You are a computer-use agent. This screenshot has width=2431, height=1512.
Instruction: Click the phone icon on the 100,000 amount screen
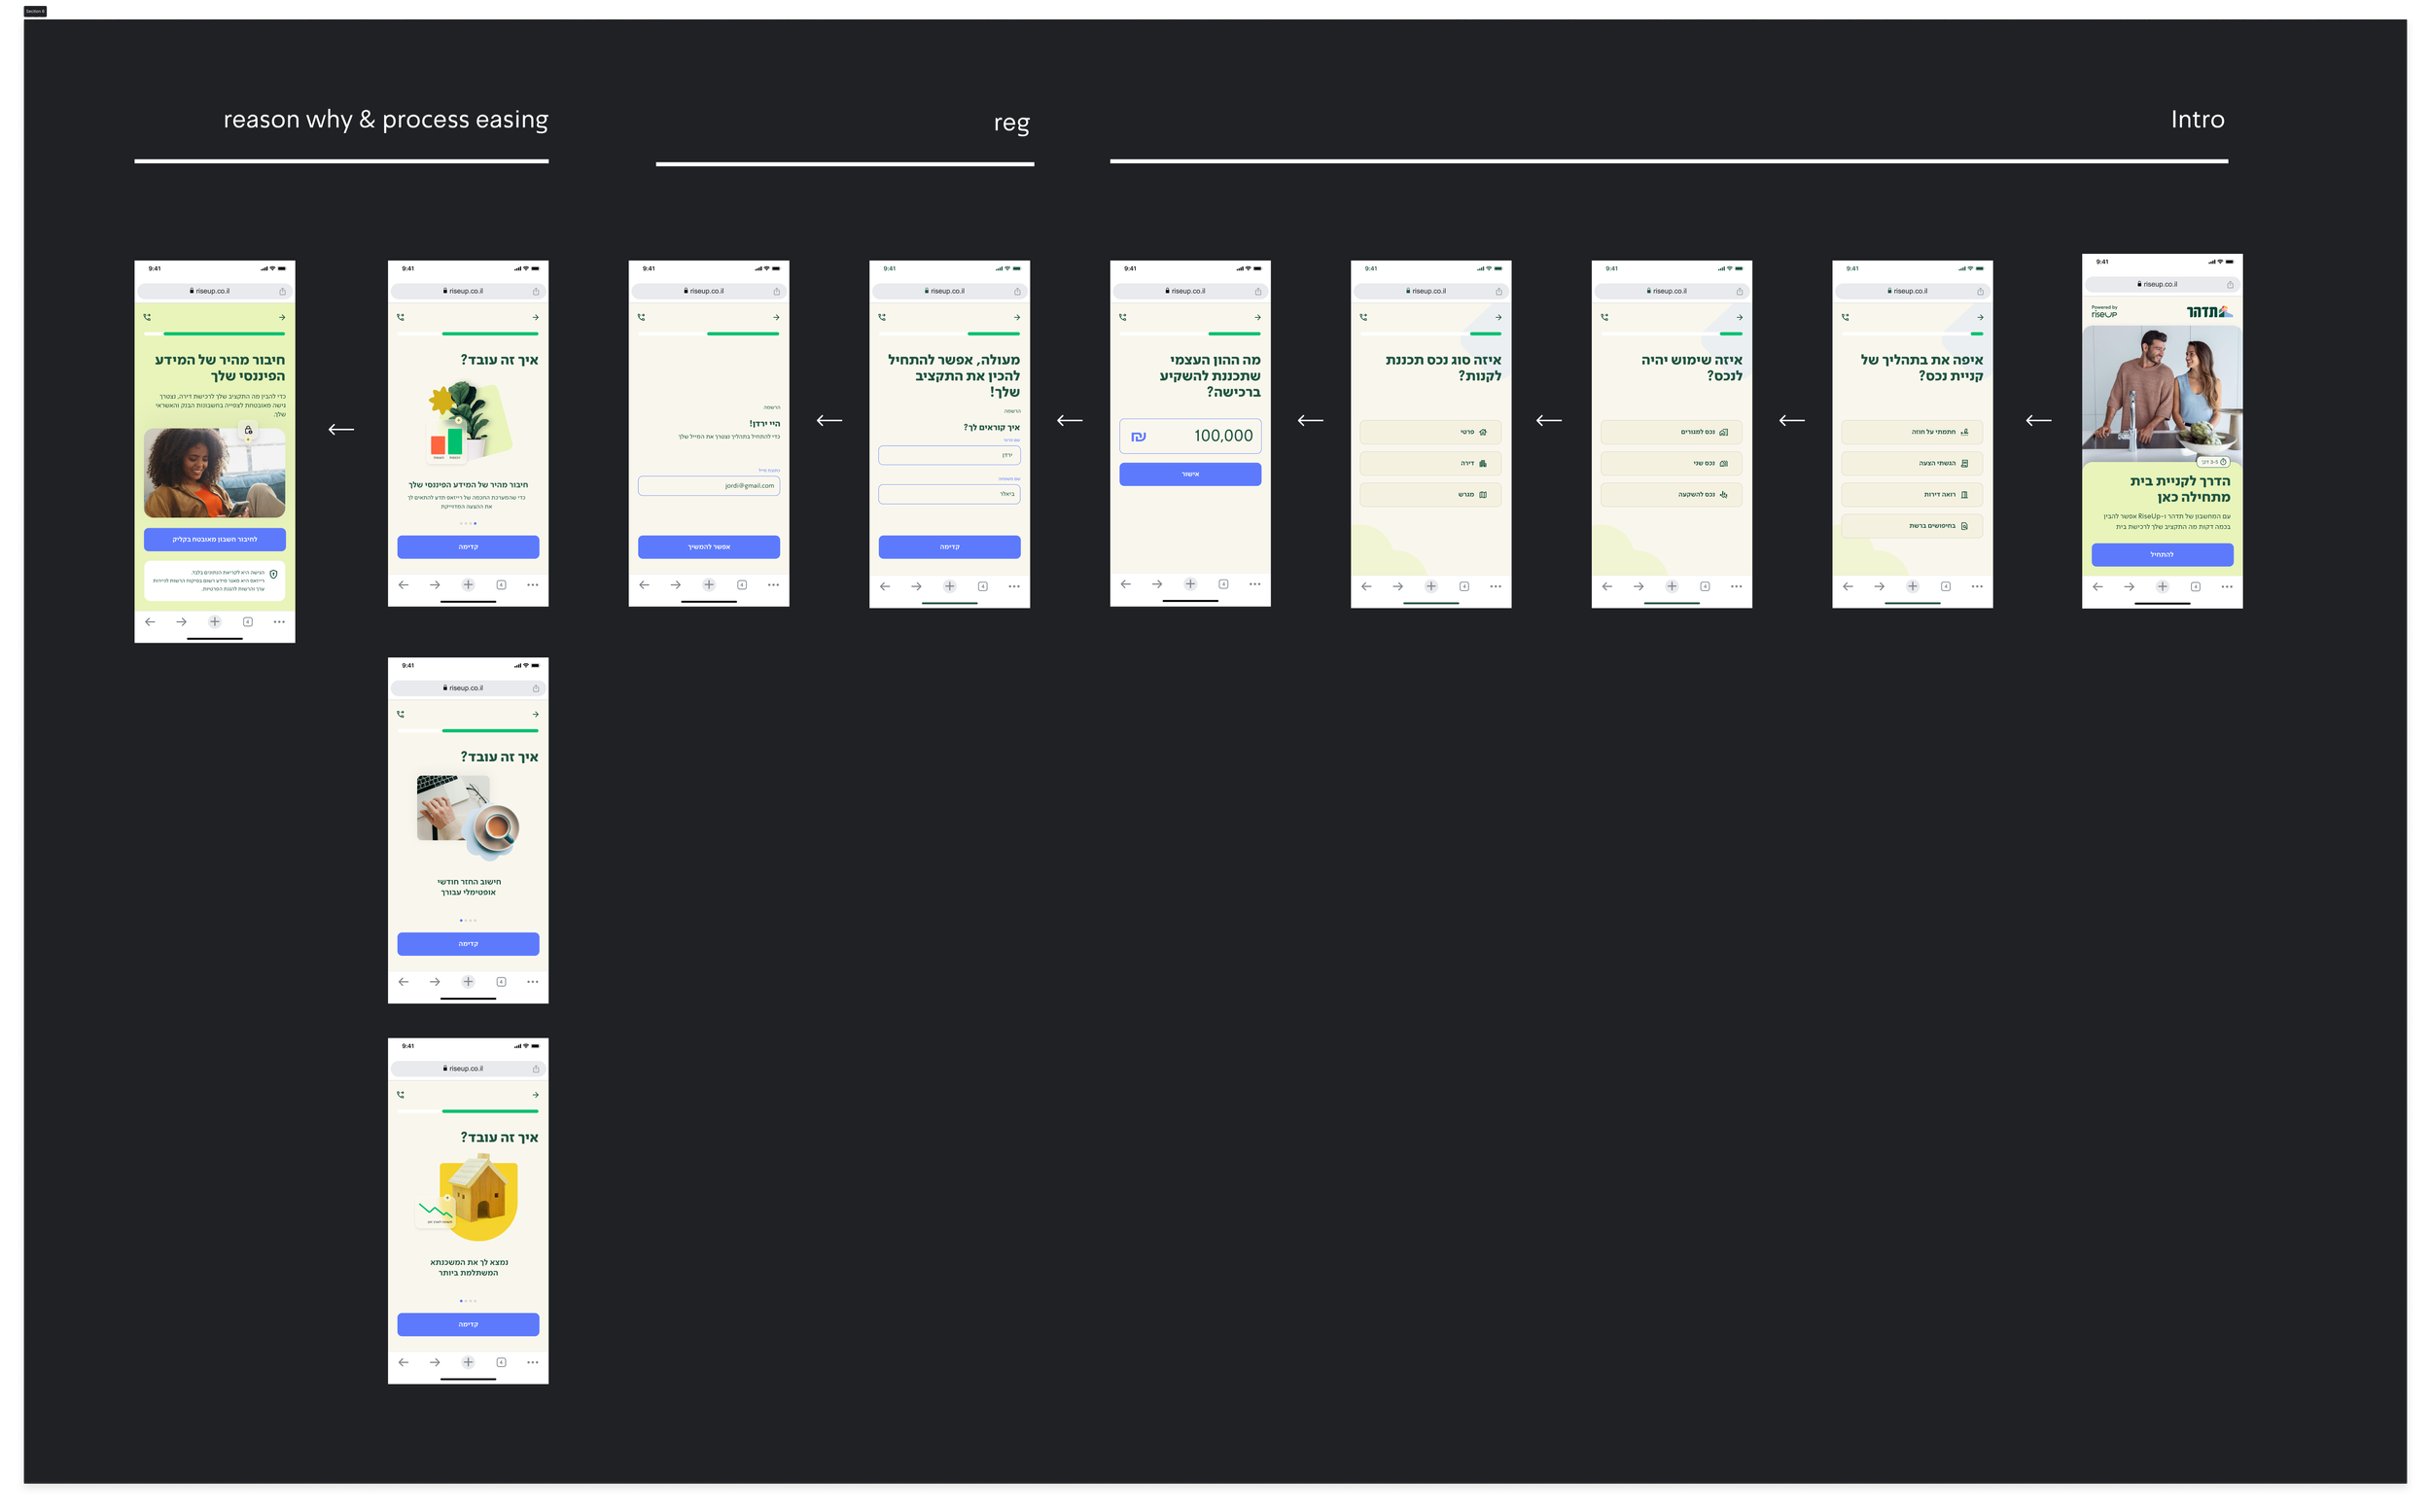(x=1123, y=317)
